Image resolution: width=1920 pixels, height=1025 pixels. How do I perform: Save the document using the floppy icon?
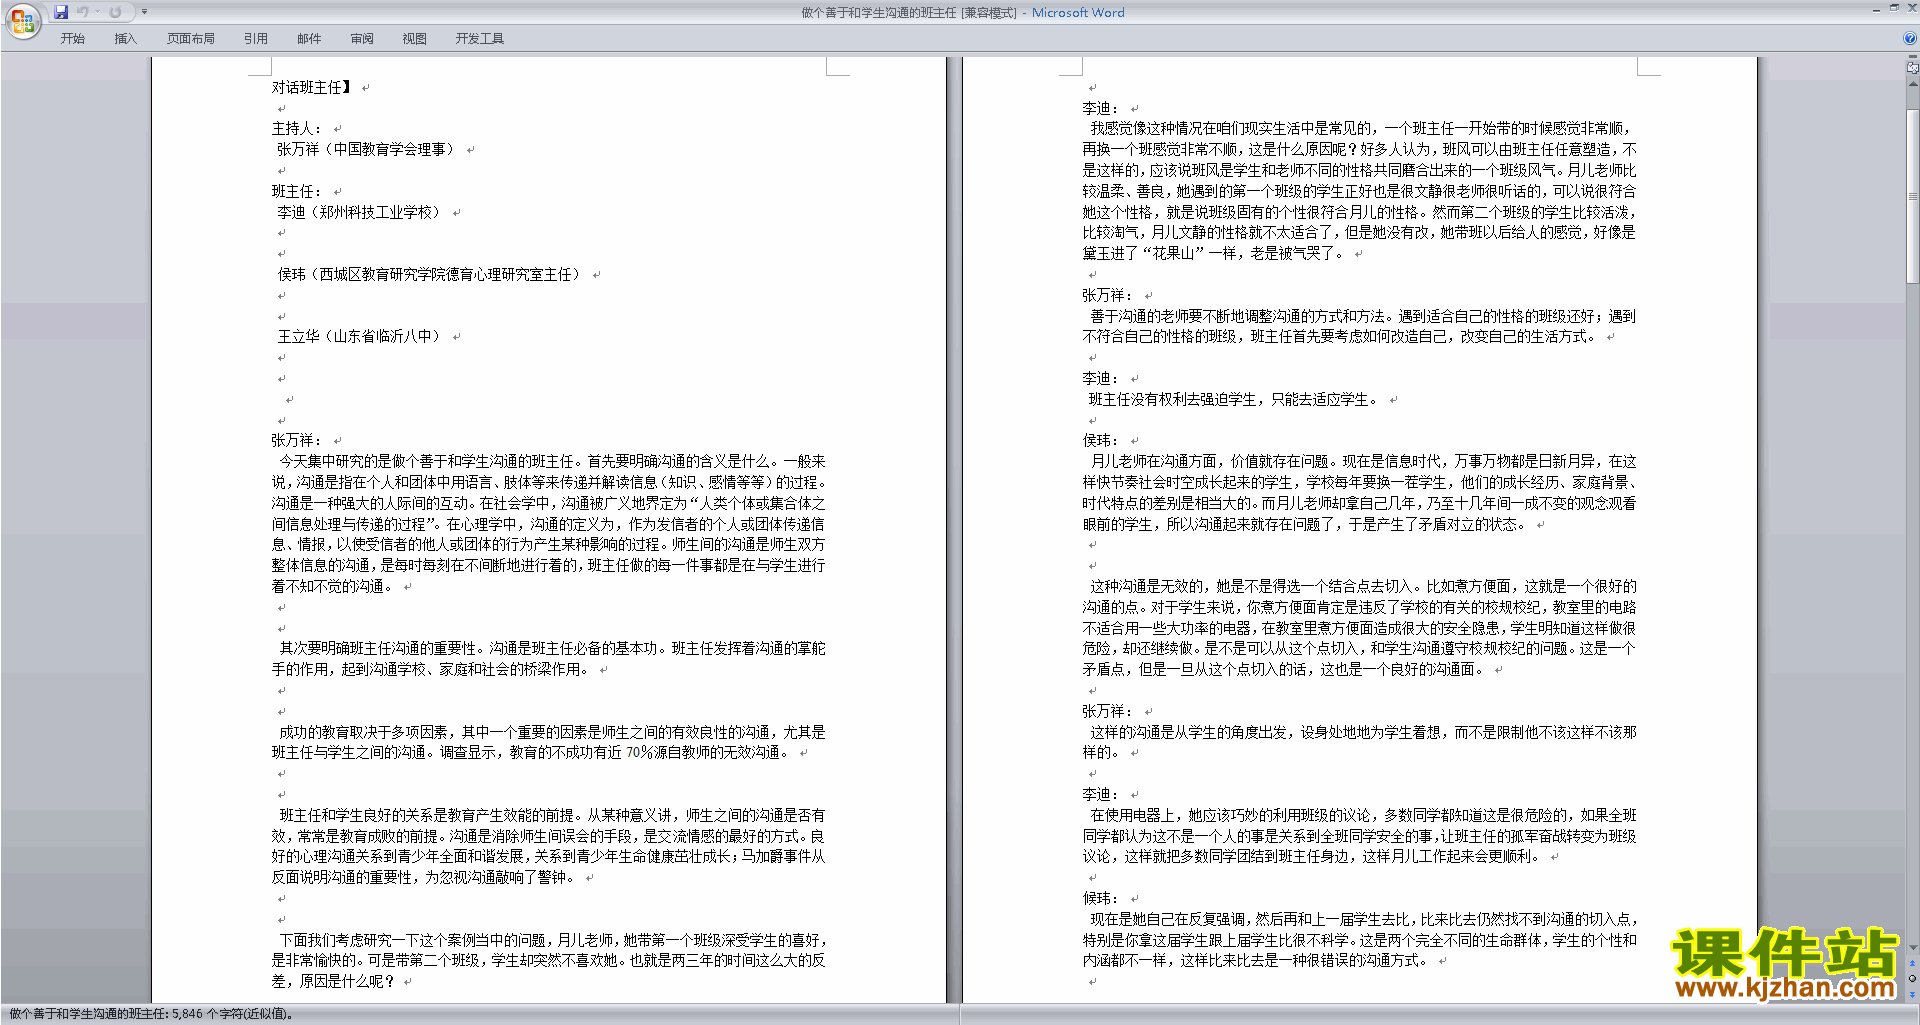tap(61, 12)
